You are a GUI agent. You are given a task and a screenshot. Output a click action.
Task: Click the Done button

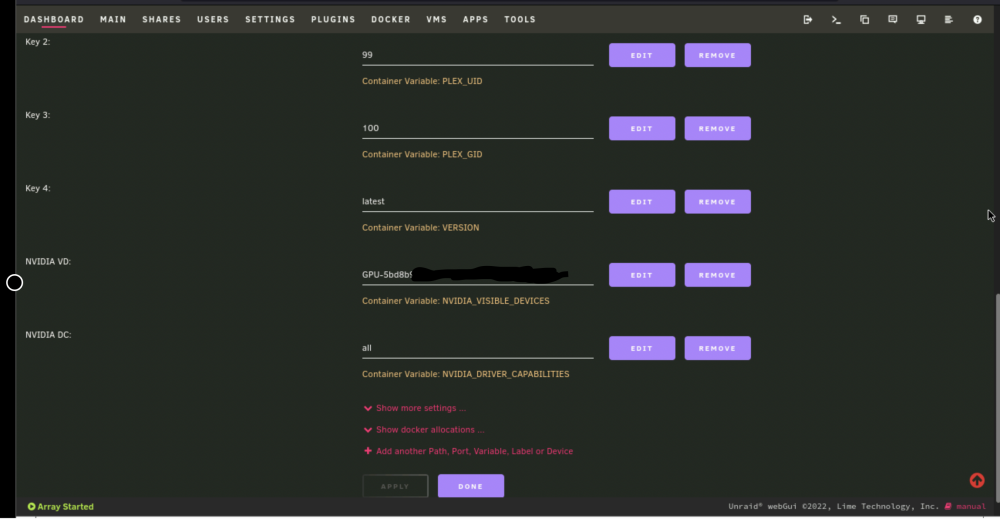pos(471,486)
